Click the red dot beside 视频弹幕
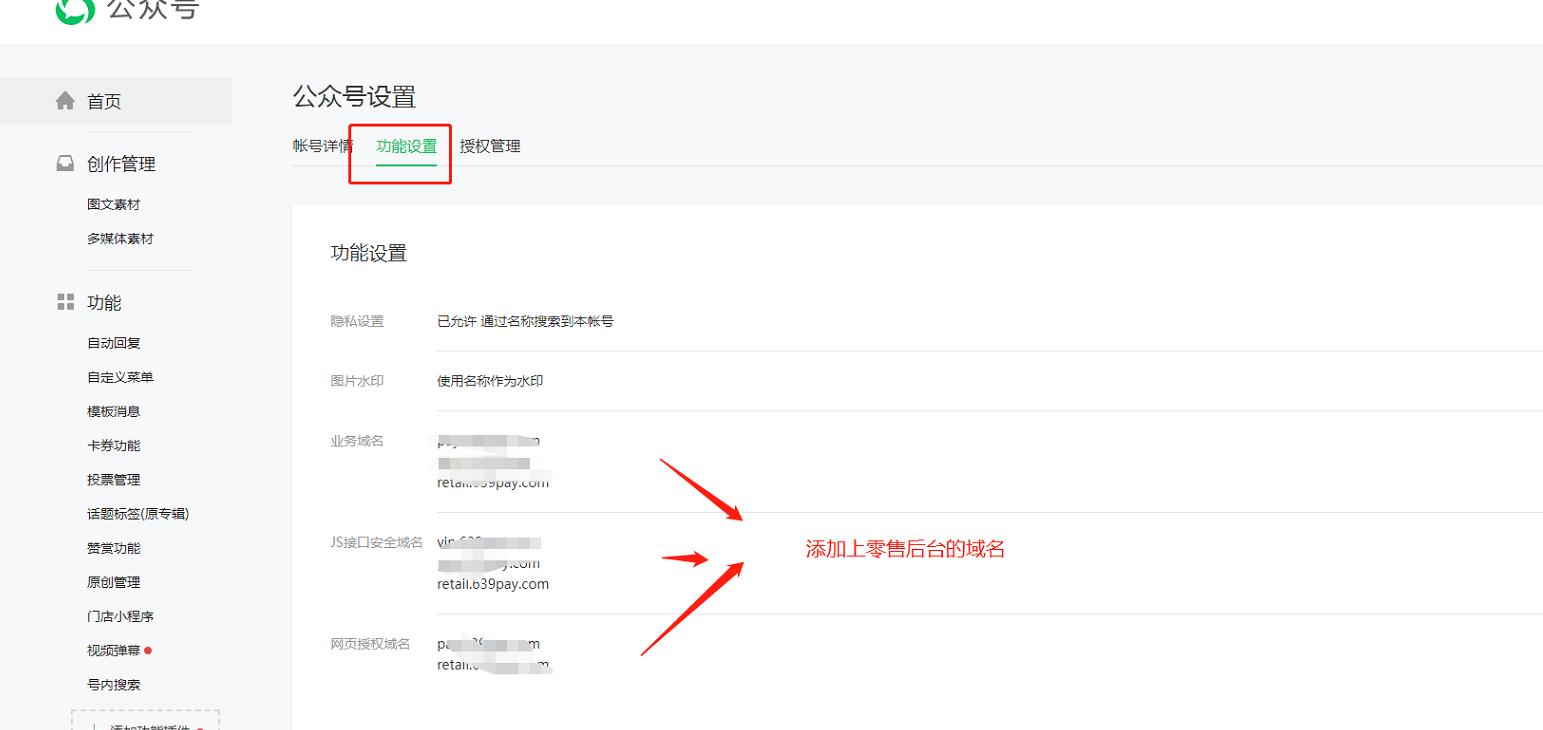1543x730 pixels. pyautogui.click(x=148, y=650)
